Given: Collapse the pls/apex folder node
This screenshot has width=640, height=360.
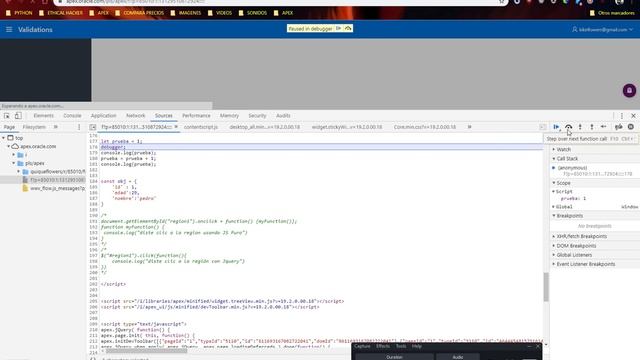Looking at the screenshot, I should (x=13, y=163).
